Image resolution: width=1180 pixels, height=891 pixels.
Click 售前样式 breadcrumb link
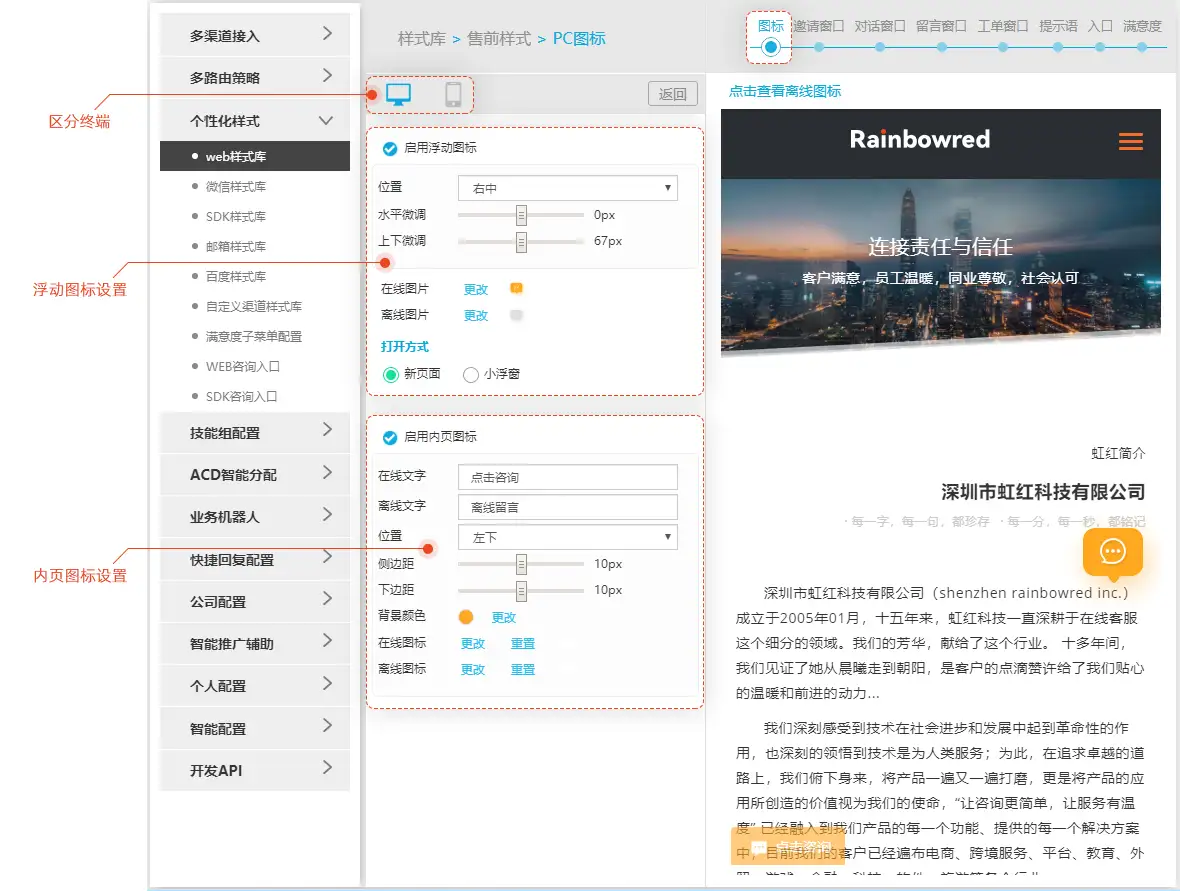pyautogui.click(x=499, y=38)
